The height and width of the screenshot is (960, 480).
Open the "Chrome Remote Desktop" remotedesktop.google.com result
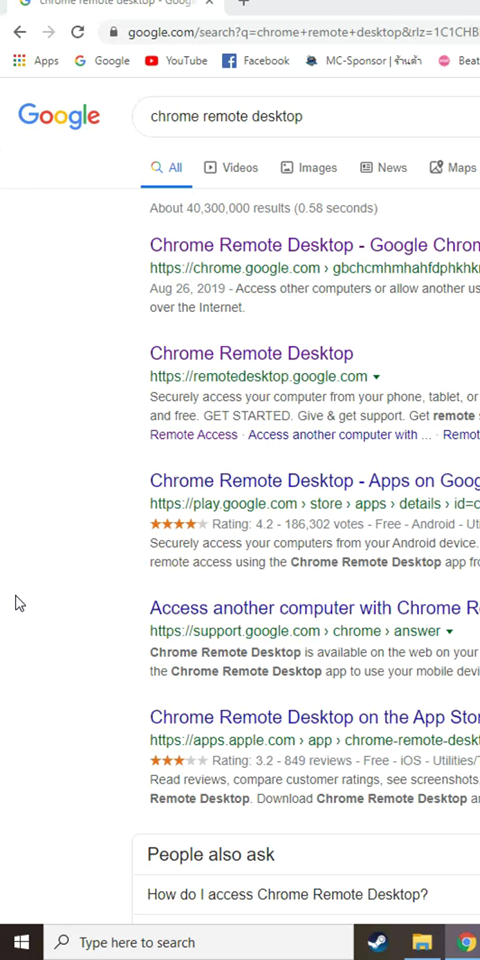point(252,353)
